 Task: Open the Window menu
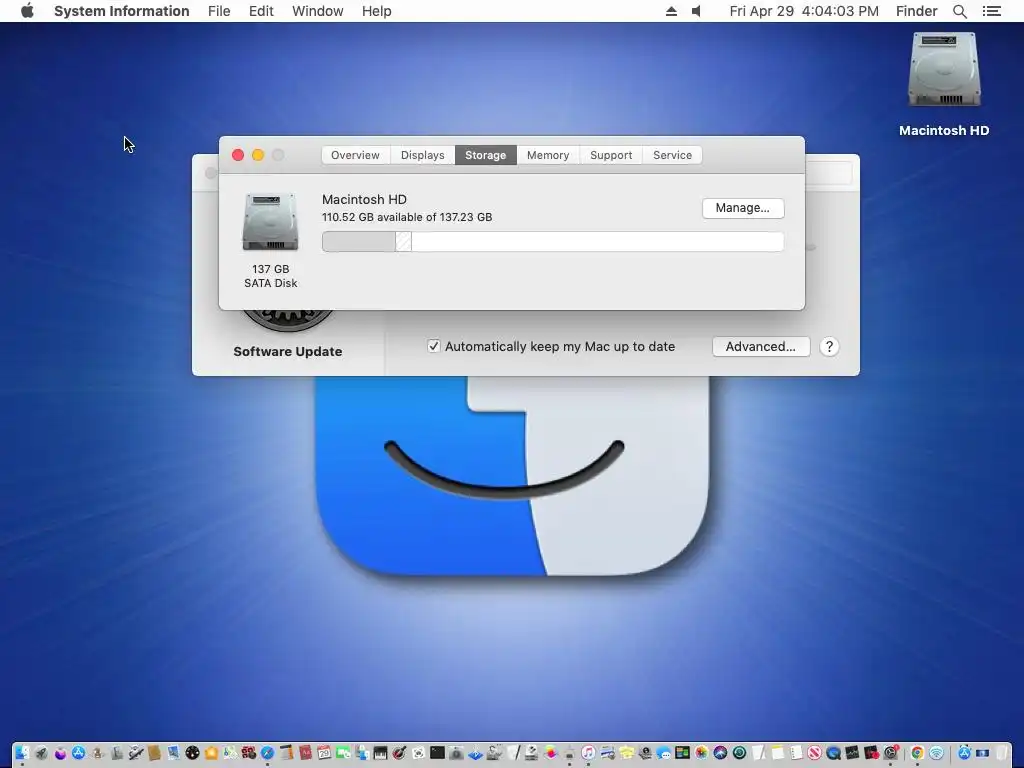317,11
